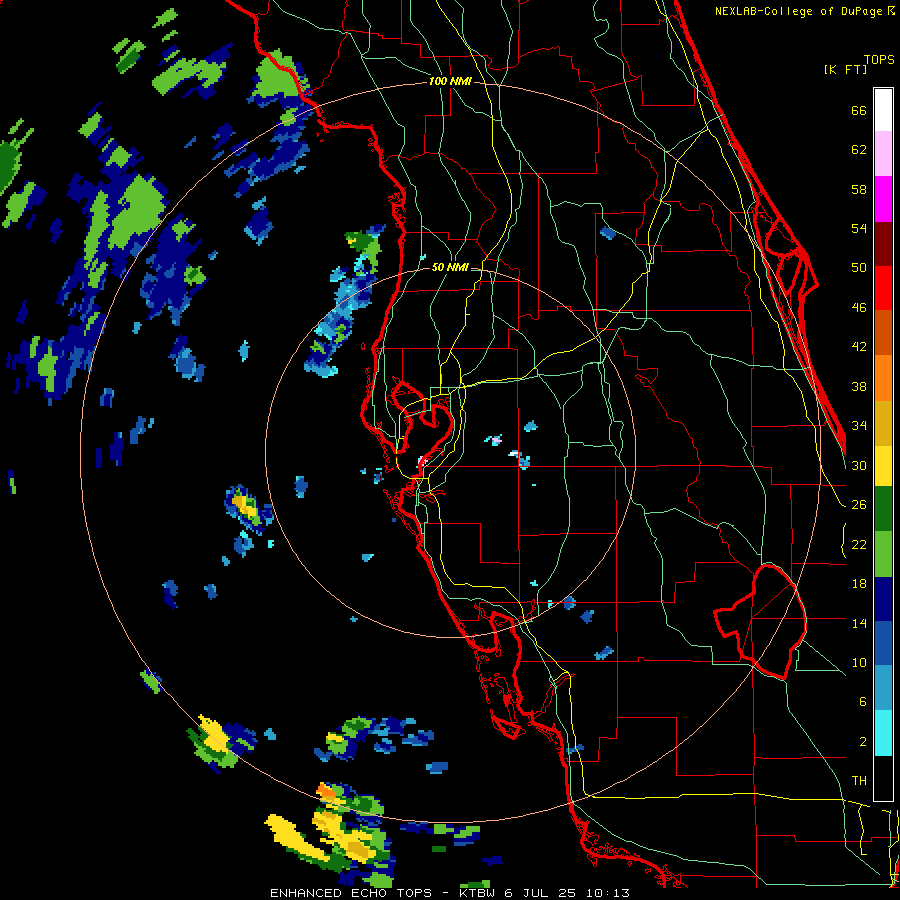Screen dimensions: 900x900
Task: Pick the bright orange legend swatch beside 38
Action: [x=883, y=378]
